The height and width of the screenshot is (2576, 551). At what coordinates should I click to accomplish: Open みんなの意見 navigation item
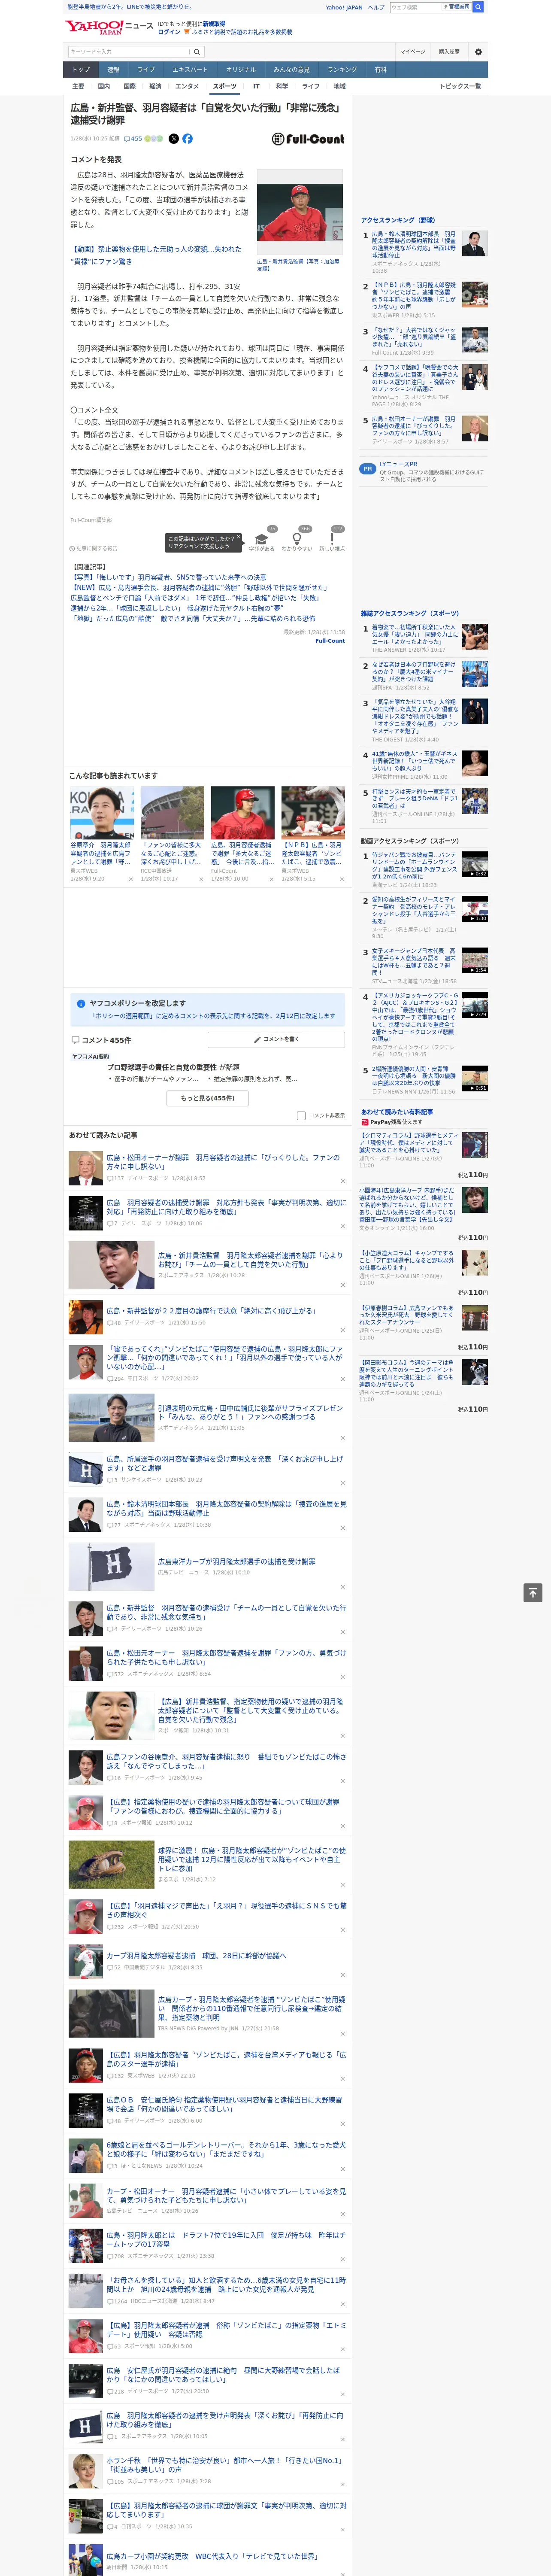(291, 70)
